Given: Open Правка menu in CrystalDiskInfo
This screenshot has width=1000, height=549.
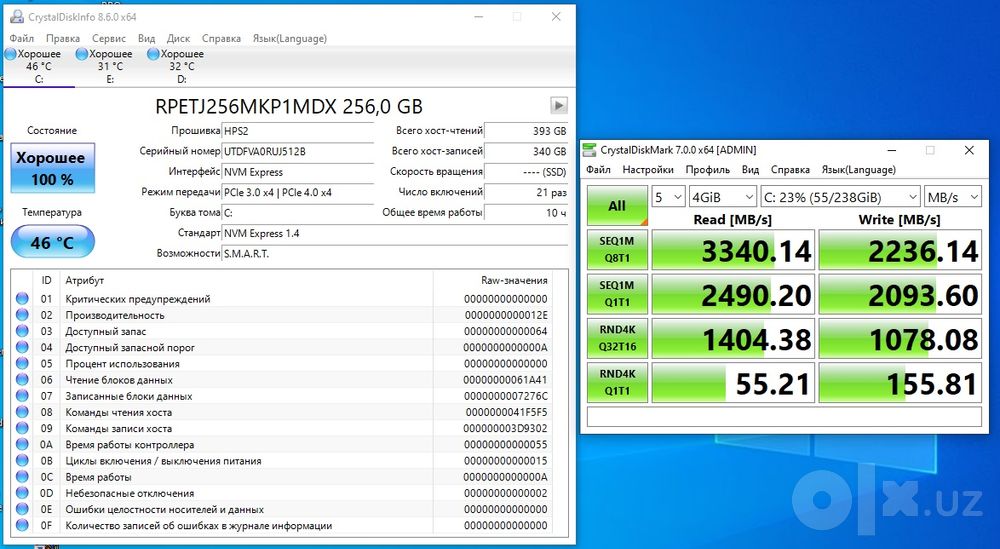Looking at the screenshot, I should tap(62, 38).
